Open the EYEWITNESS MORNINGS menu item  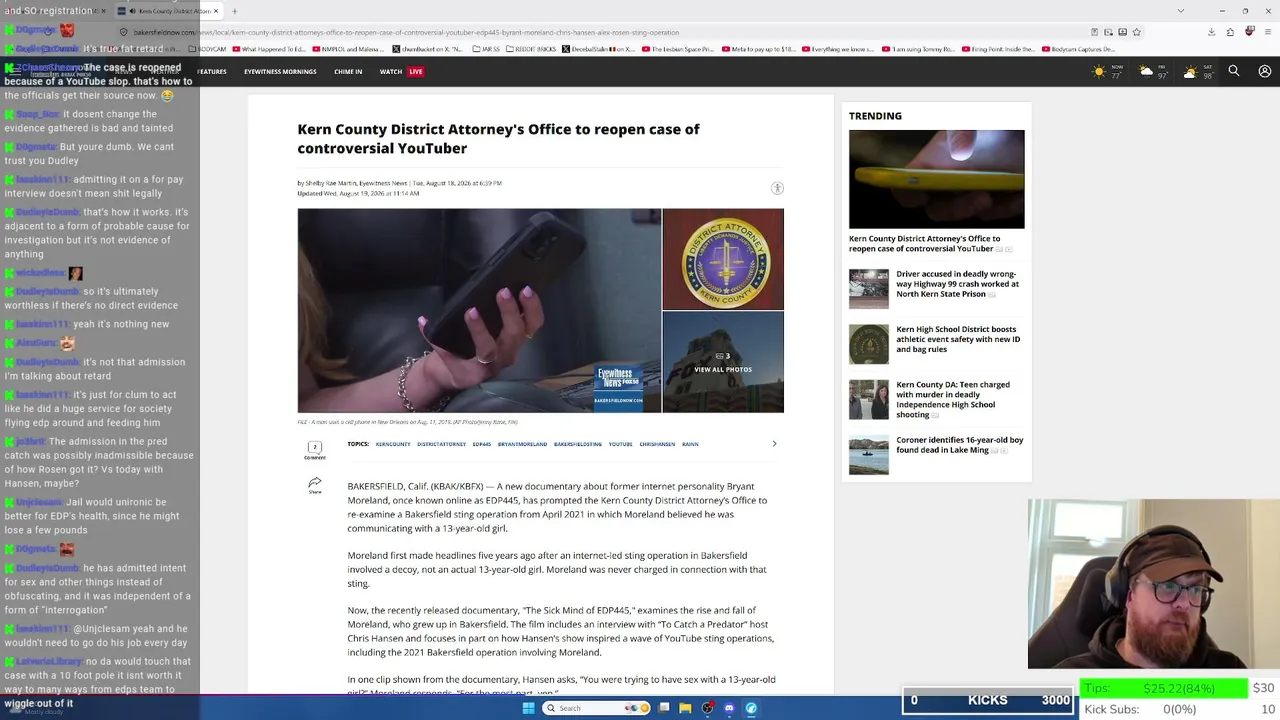point(280,72)
